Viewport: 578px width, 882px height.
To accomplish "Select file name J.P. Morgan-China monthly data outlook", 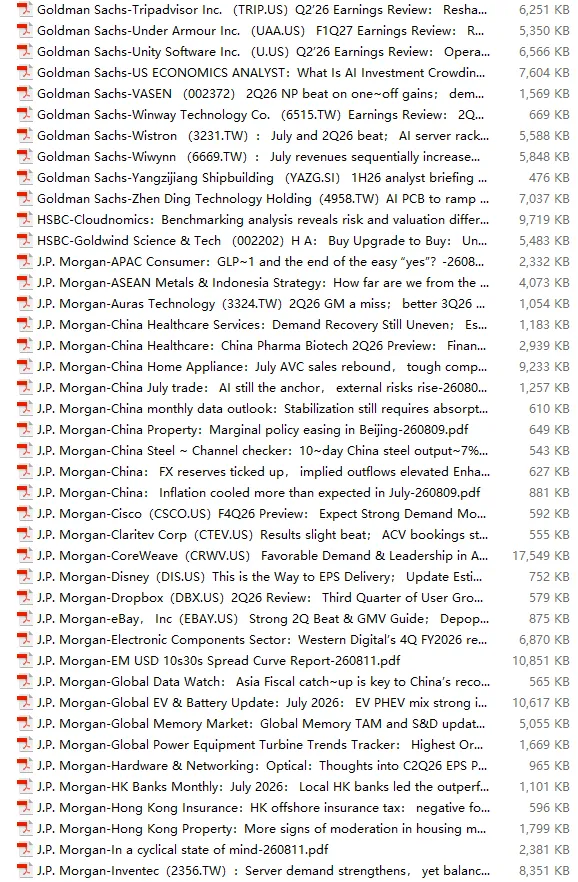I will pyautogui.click(x=263, y=408).
